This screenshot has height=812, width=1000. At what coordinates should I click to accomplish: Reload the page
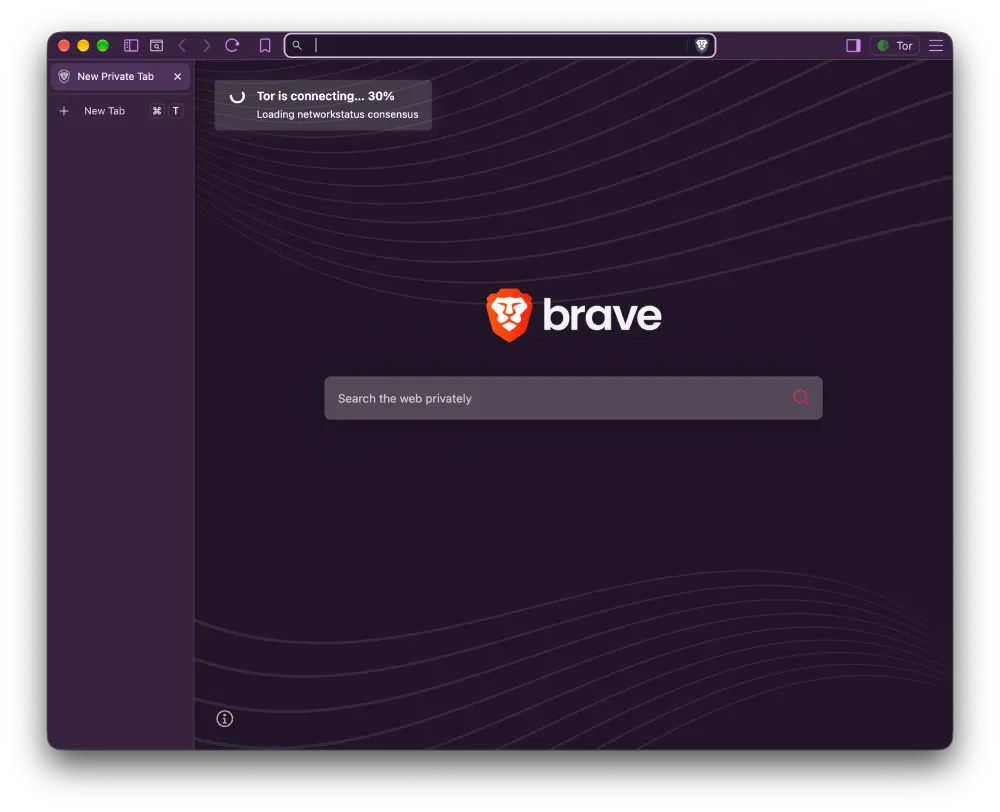(x=232, y=45)
